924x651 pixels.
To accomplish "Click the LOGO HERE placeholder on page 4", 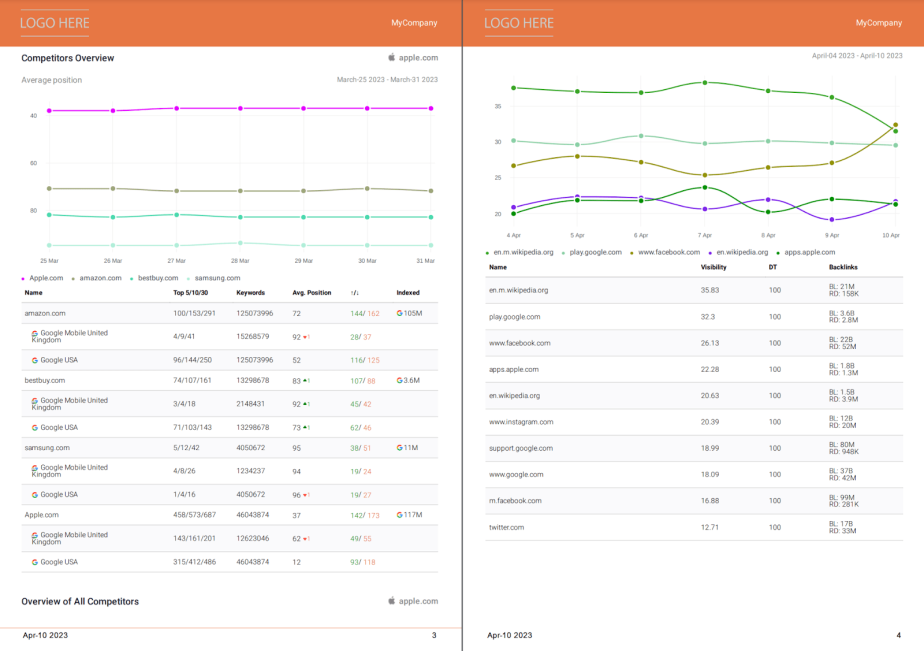I will tap(519, 23).
